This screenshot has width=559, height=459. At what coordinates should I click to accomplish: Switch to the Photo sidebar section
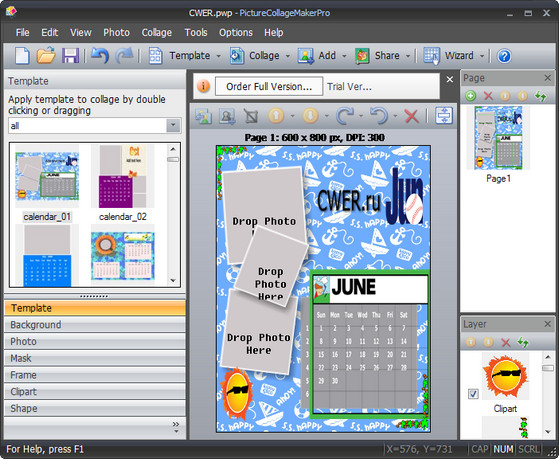click(x=95, y=341)
